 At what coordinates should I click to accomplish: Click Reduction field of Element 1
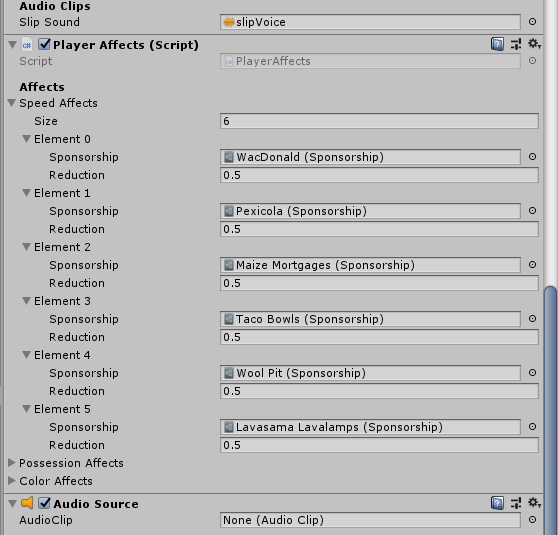[379, 229]
